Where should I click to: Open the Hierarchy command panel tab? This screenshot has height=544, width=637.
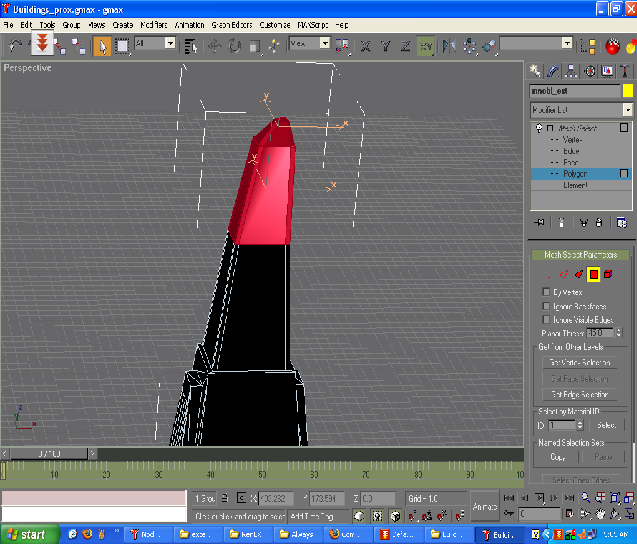[x=572, y=71]
